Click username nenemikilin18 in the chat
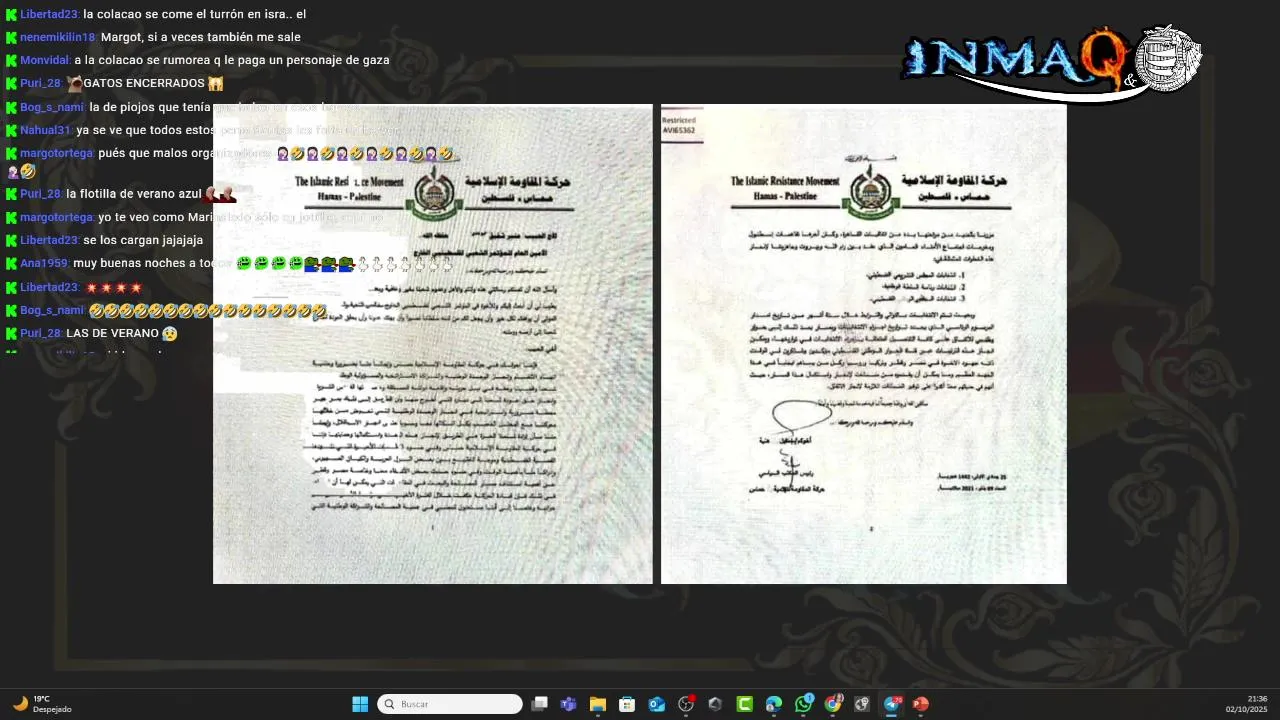1280x720 pixels. pos(58,37)
